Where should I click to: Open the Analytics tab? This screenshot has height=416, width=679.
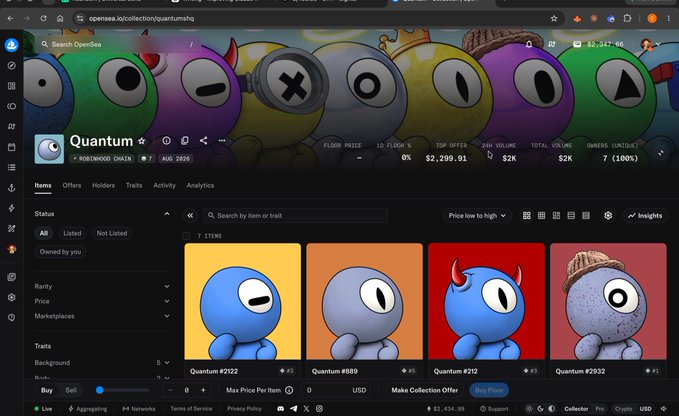click(200, 185)
